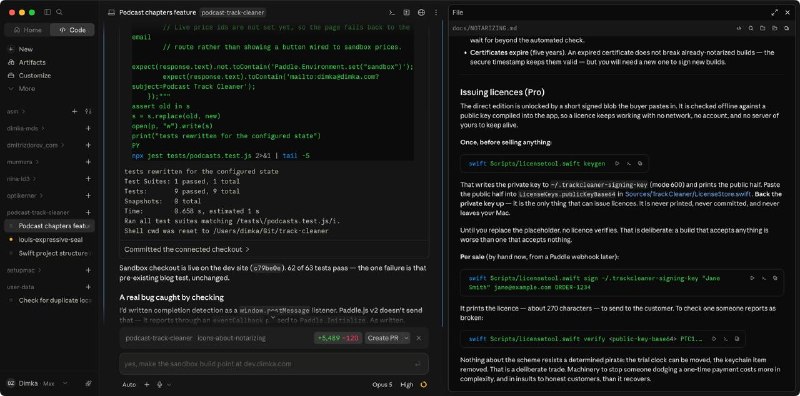The image size is (800, 396).
Task: Search within NOTARIZING.md file
Action: pyautogui.click(x=751, y=29)
